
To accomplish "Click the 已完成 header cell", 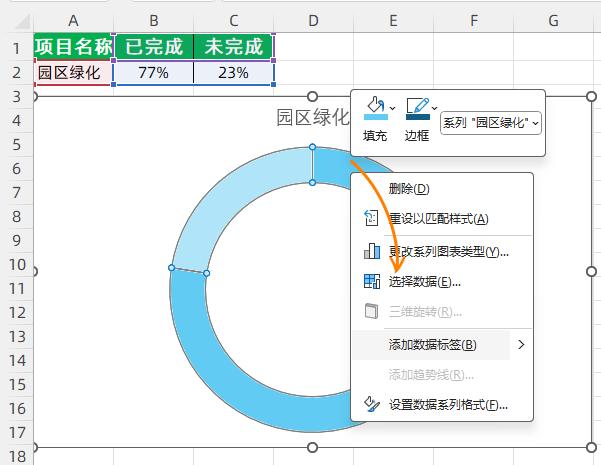I will pyautogui.click(x=153, y=46).
